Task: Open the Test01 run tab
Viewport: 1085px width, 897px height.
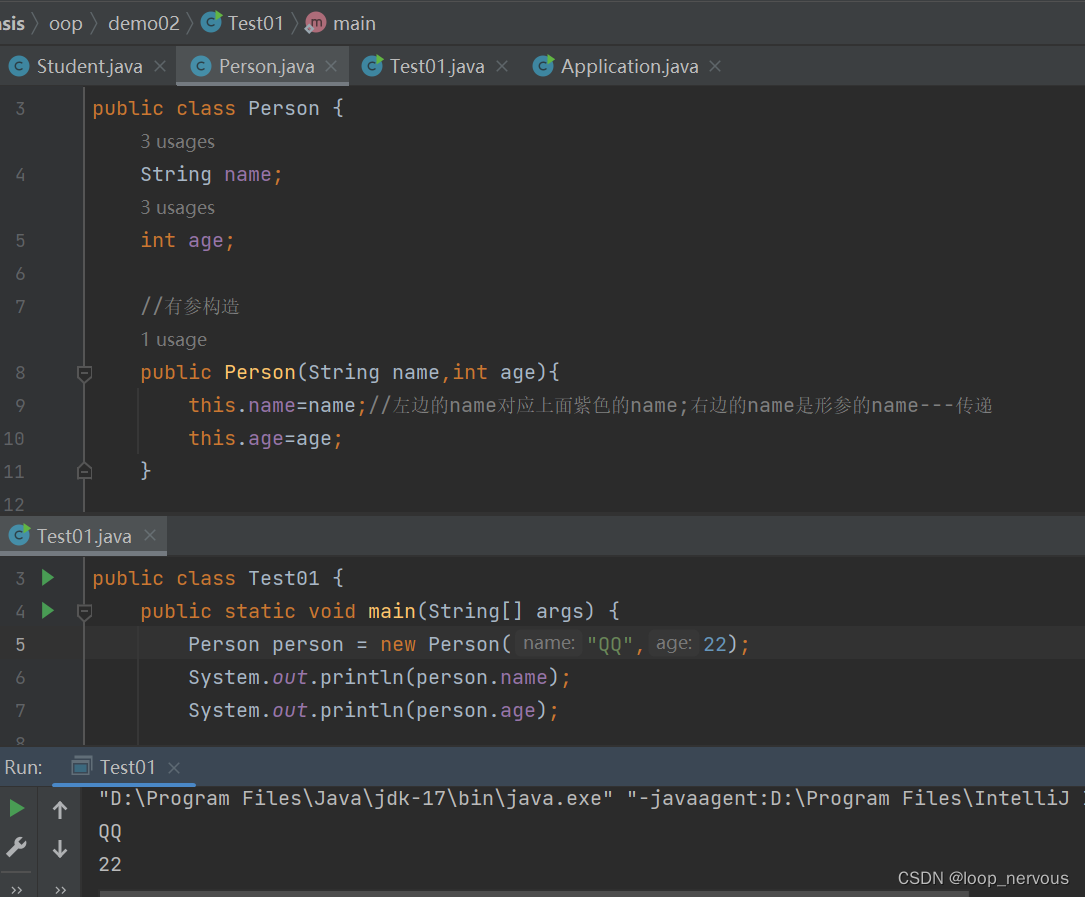Action: click(x=127, y=767)
